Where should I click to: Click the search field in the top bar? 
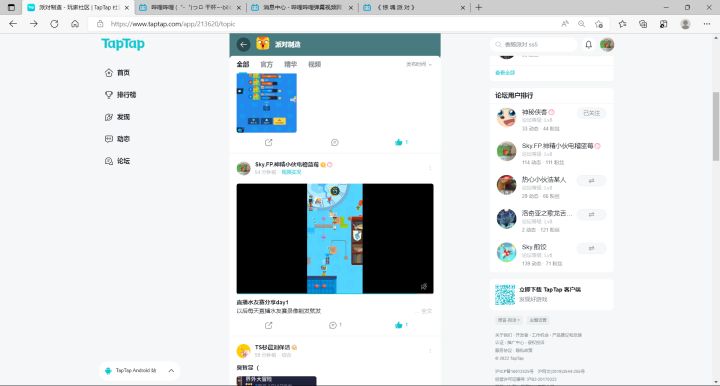pyautogui.click(x=534, y=45)
